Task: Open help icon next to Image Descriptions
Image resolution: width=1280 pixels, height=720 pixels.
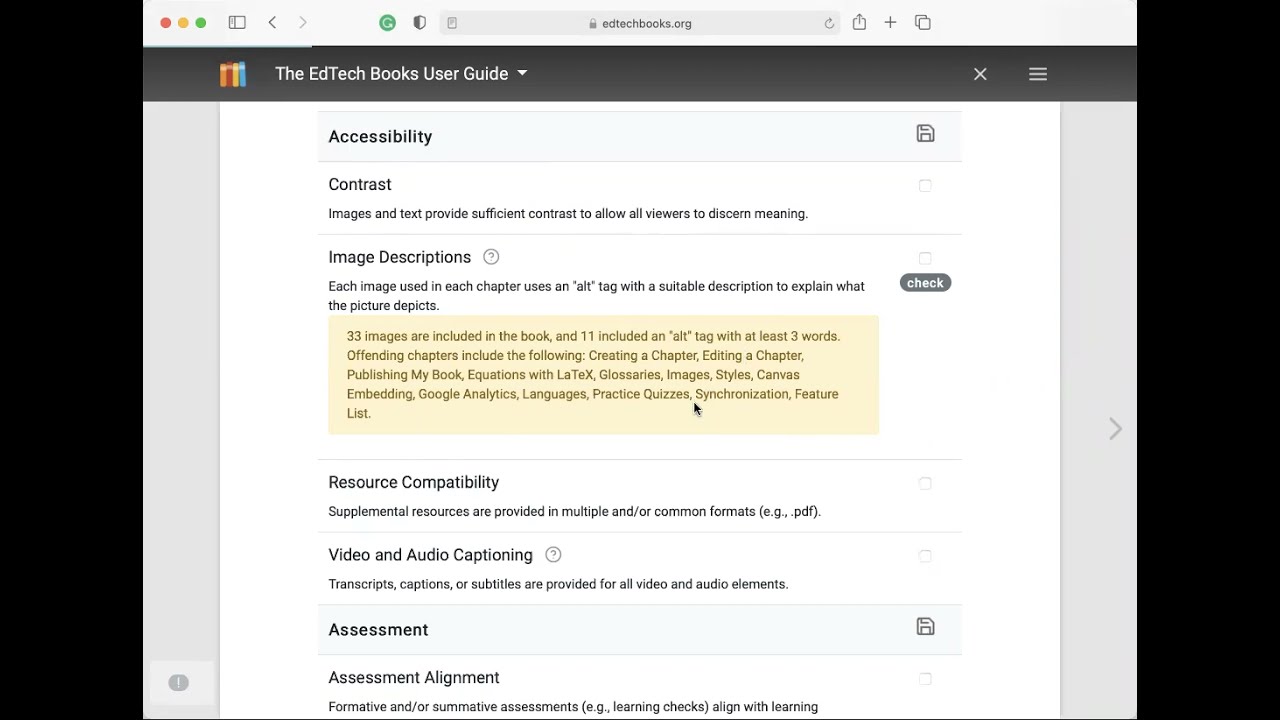Action: click(x=491, y=257)
